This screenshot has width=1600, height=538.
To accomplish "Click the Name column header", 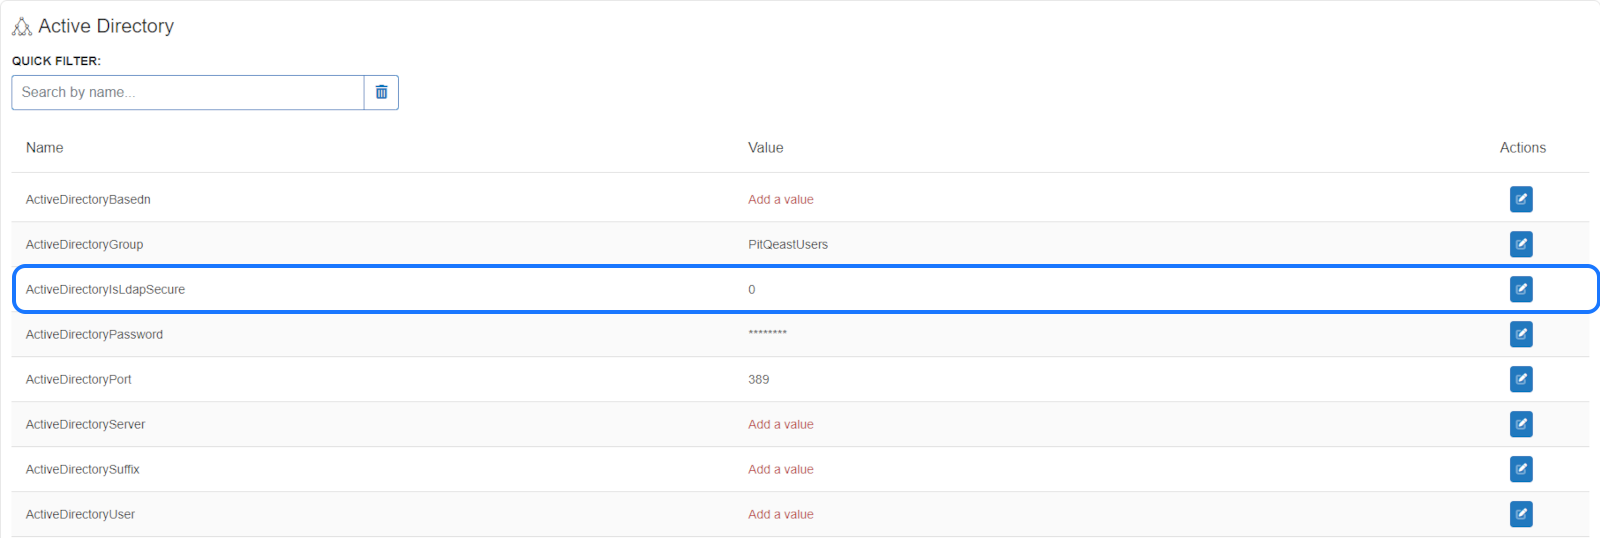I will pyautogui.click(x=45, y=147).
